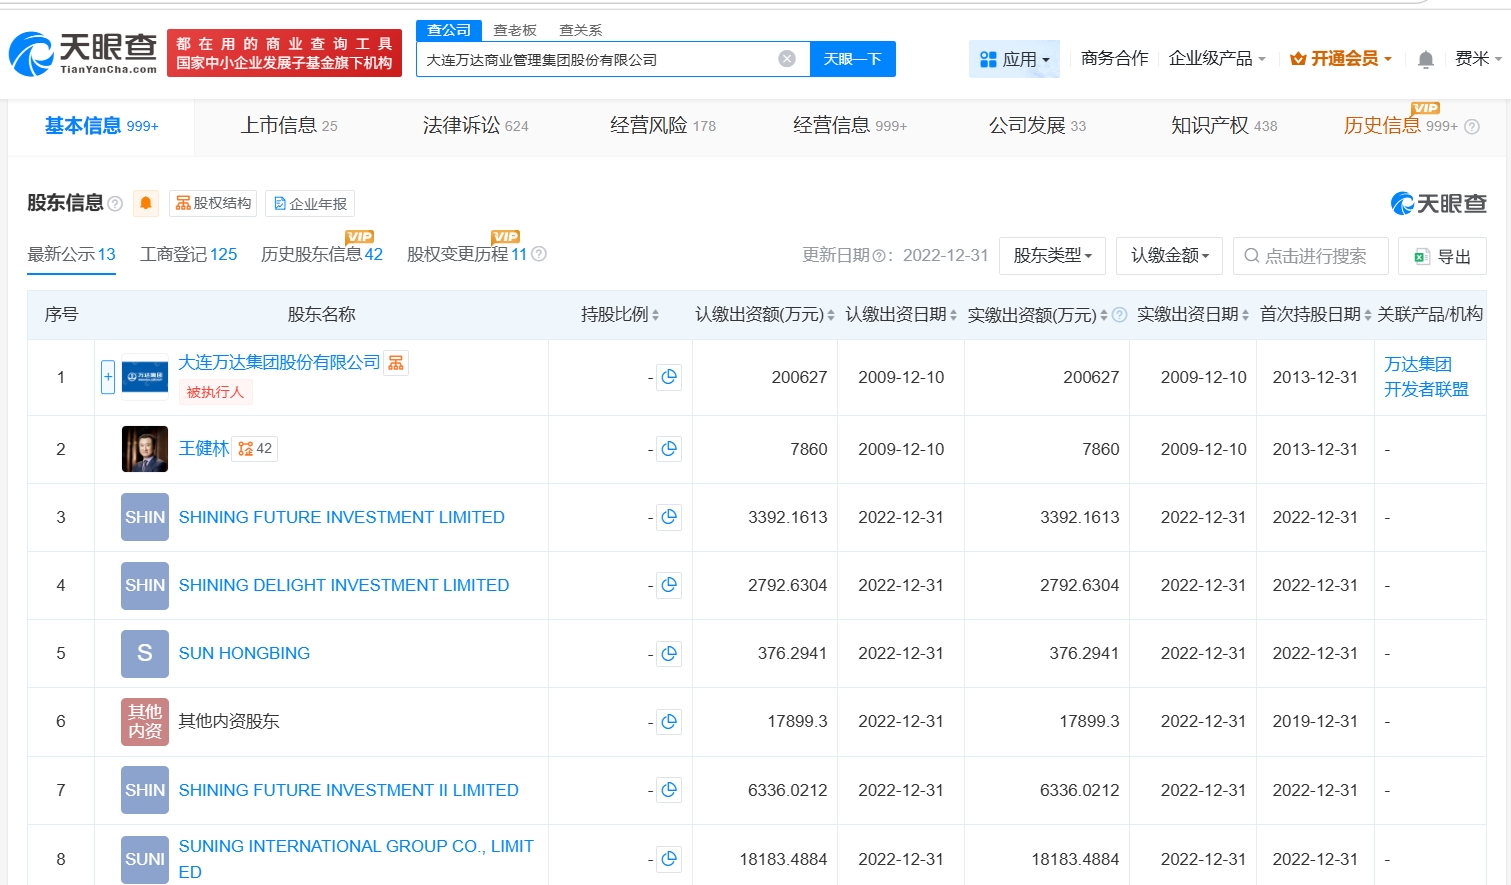This screenshot has height=885, width=1511.
Task: Open 万达集团 related product link
Action: tap(1417, 364)
